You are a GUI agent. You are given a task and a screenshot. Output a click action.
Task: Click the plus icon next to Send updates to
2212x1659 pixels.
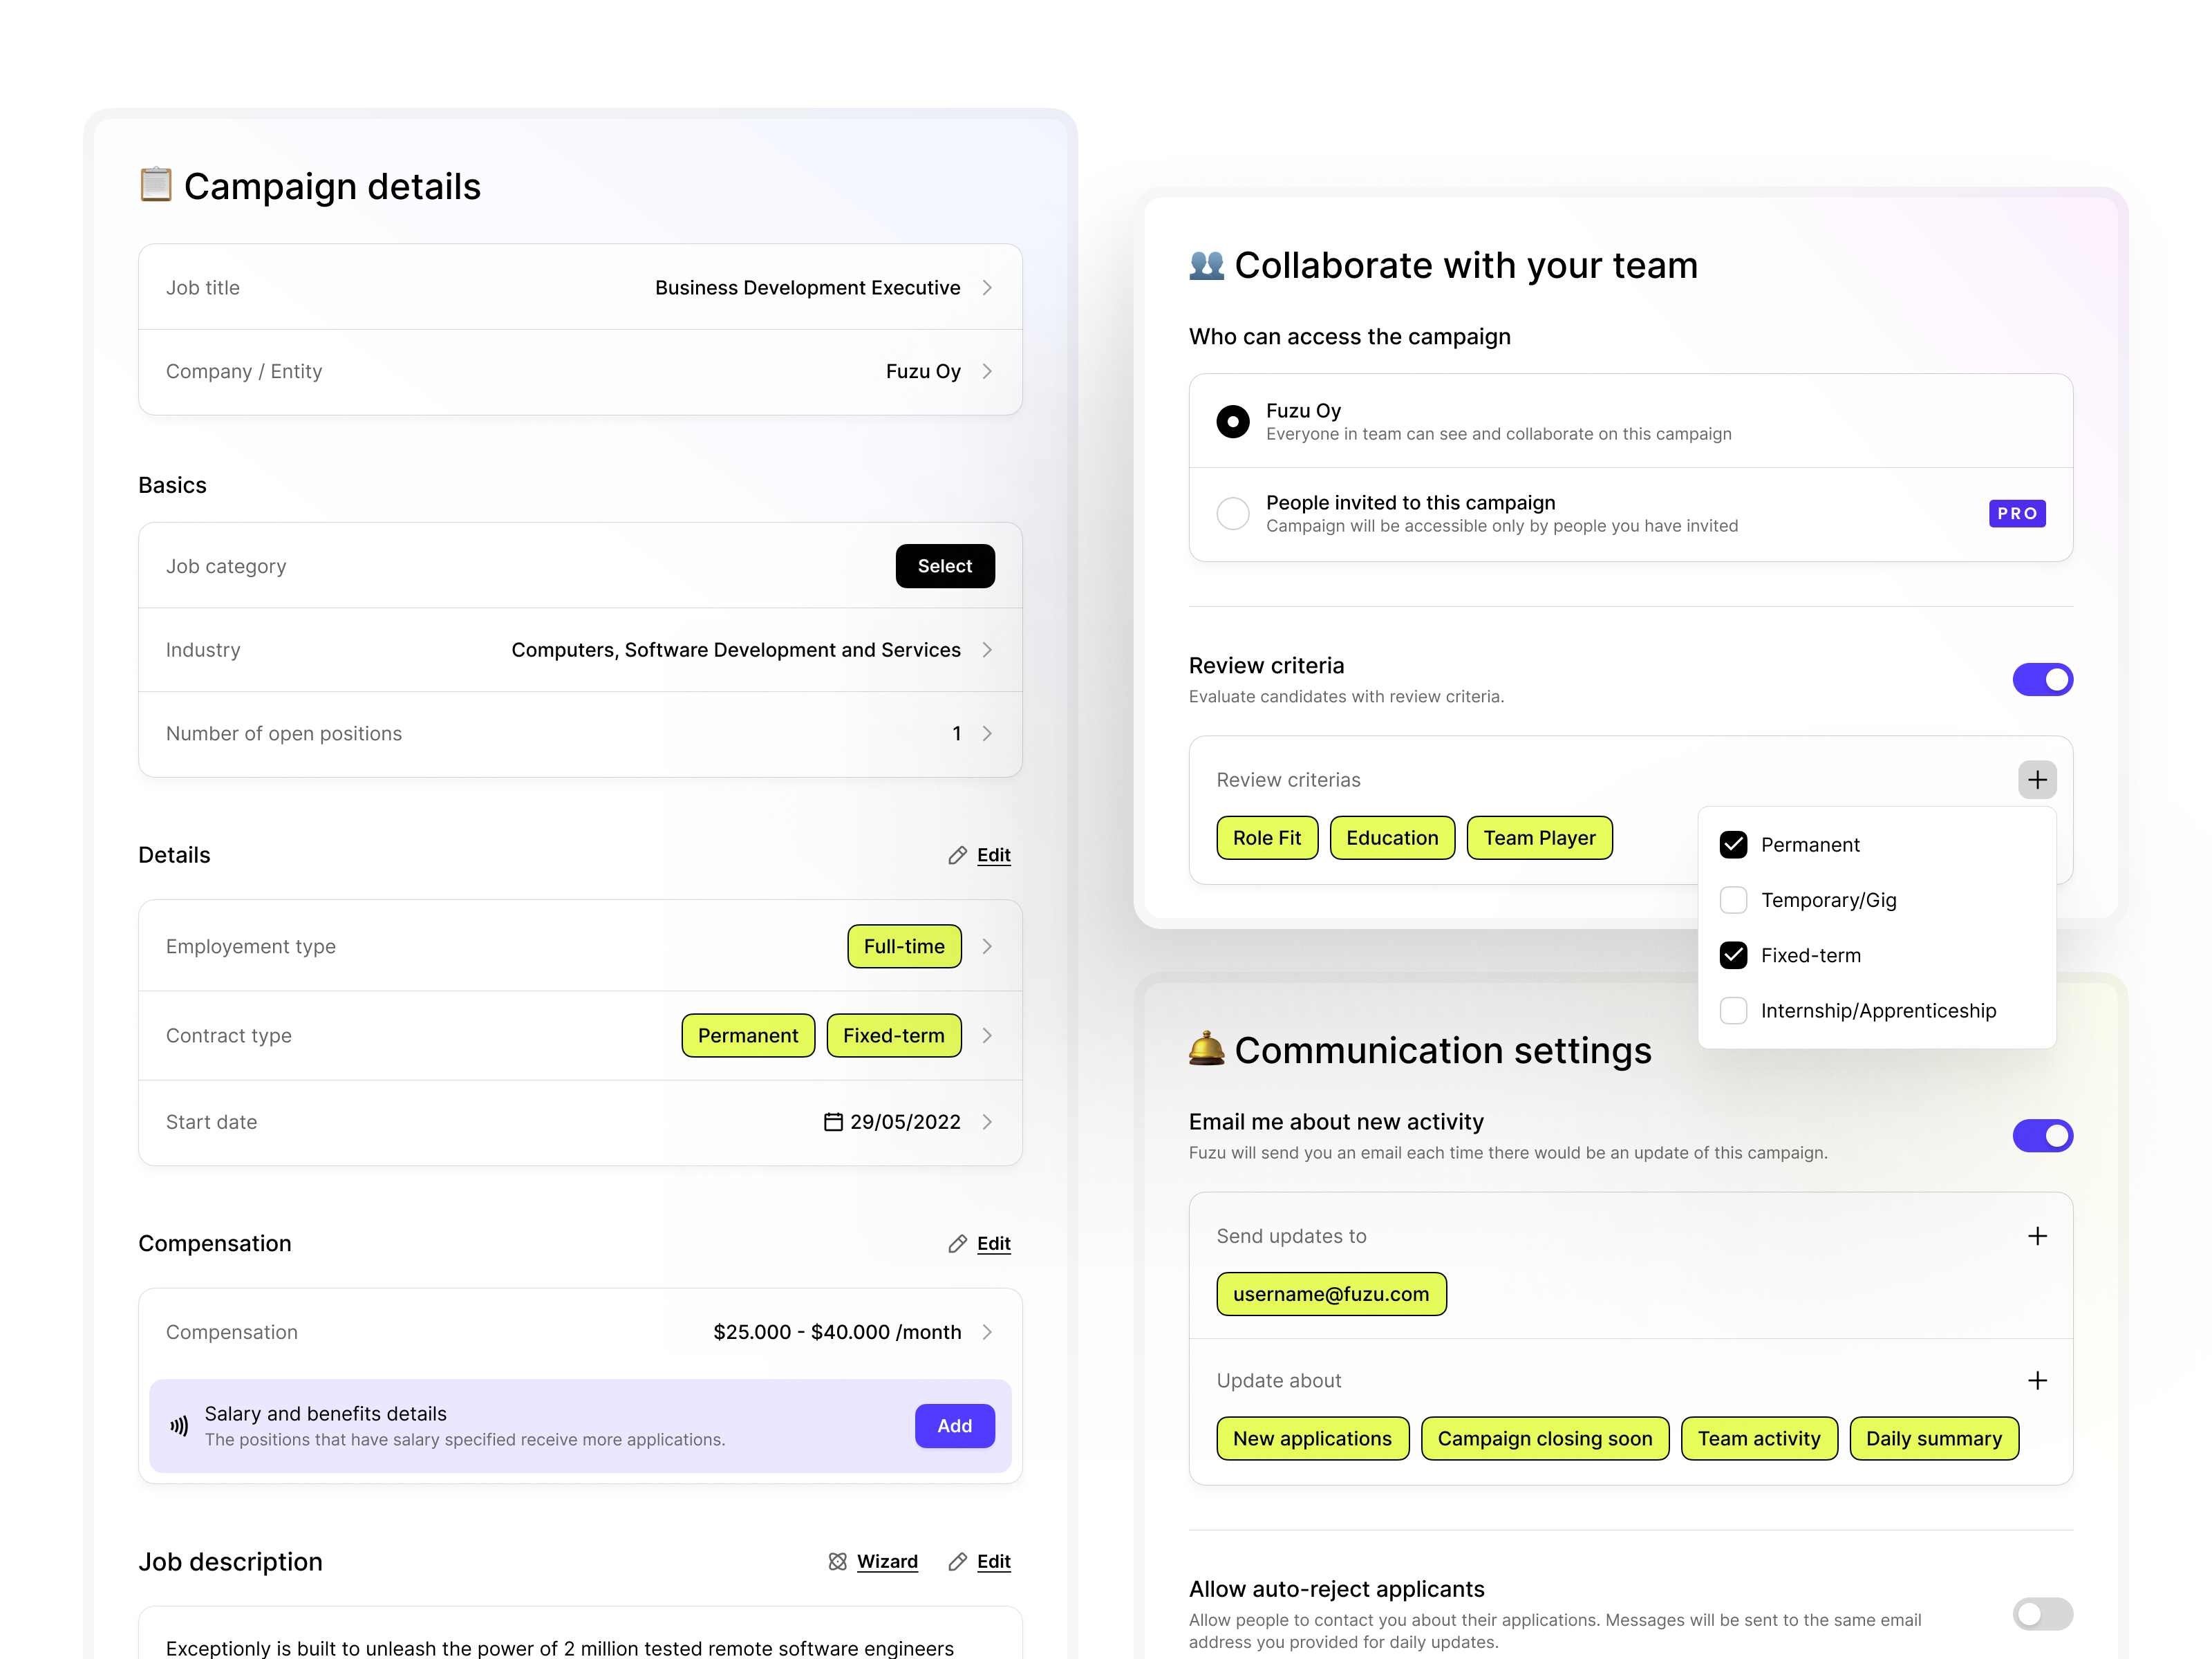[2038, 1236]
